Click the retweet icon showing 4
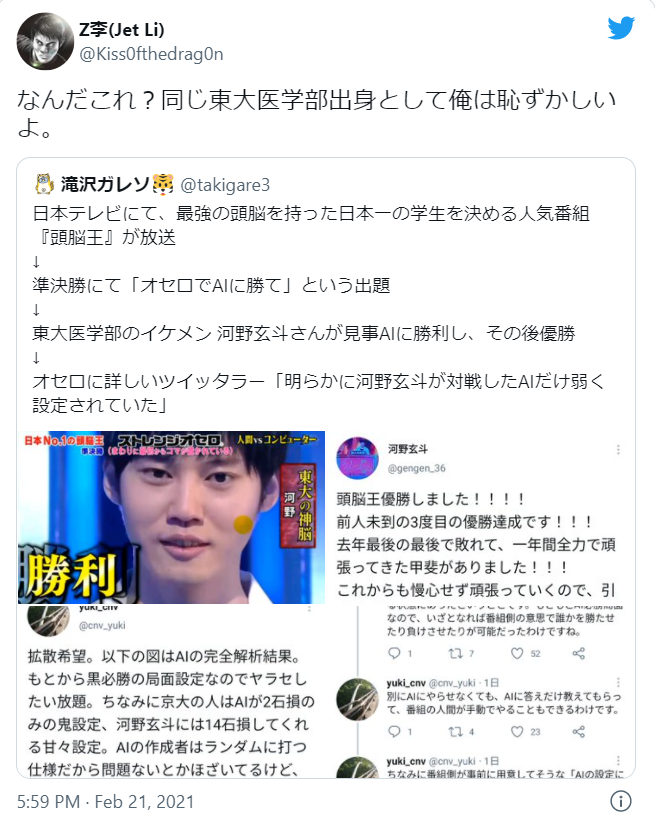This screenshot has height=816, width=655. coord(455,732)
